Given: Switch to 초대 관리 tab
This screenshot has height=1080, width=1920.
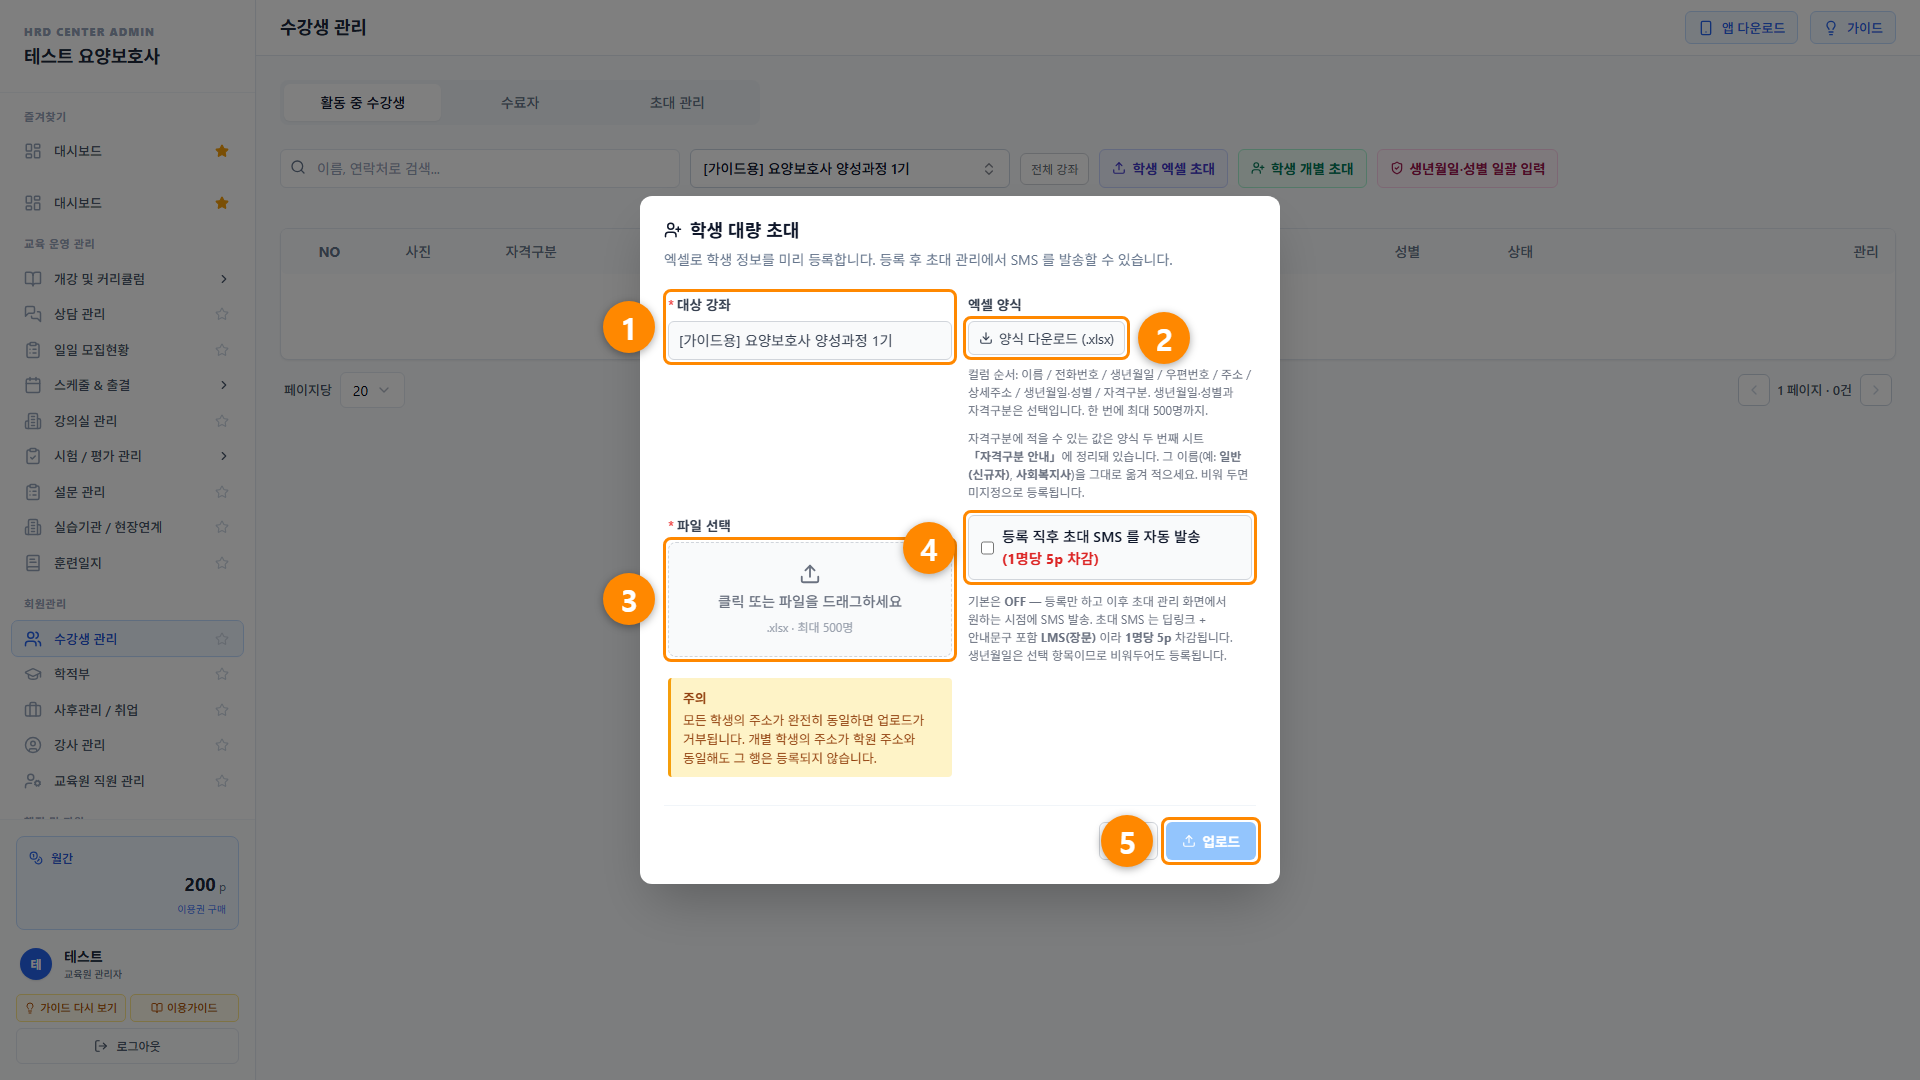Looking at the screenshot, I should [x=677, y=103].
